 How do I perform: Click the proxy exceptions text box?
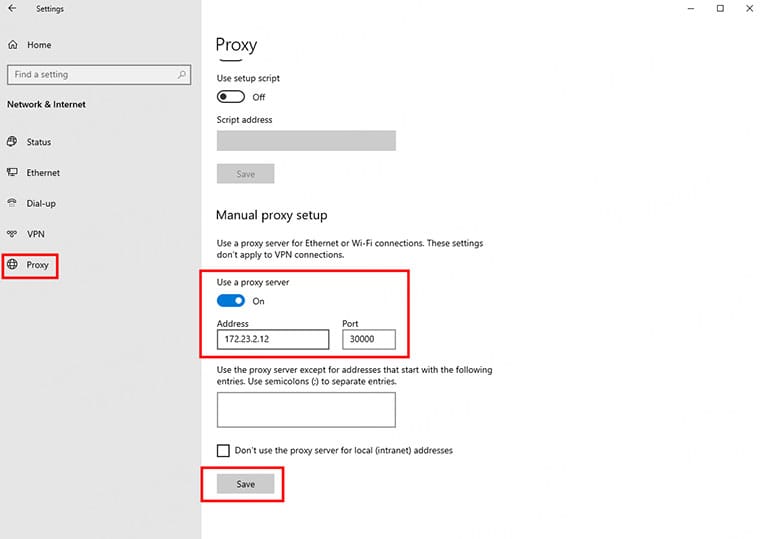coord(306,410)
